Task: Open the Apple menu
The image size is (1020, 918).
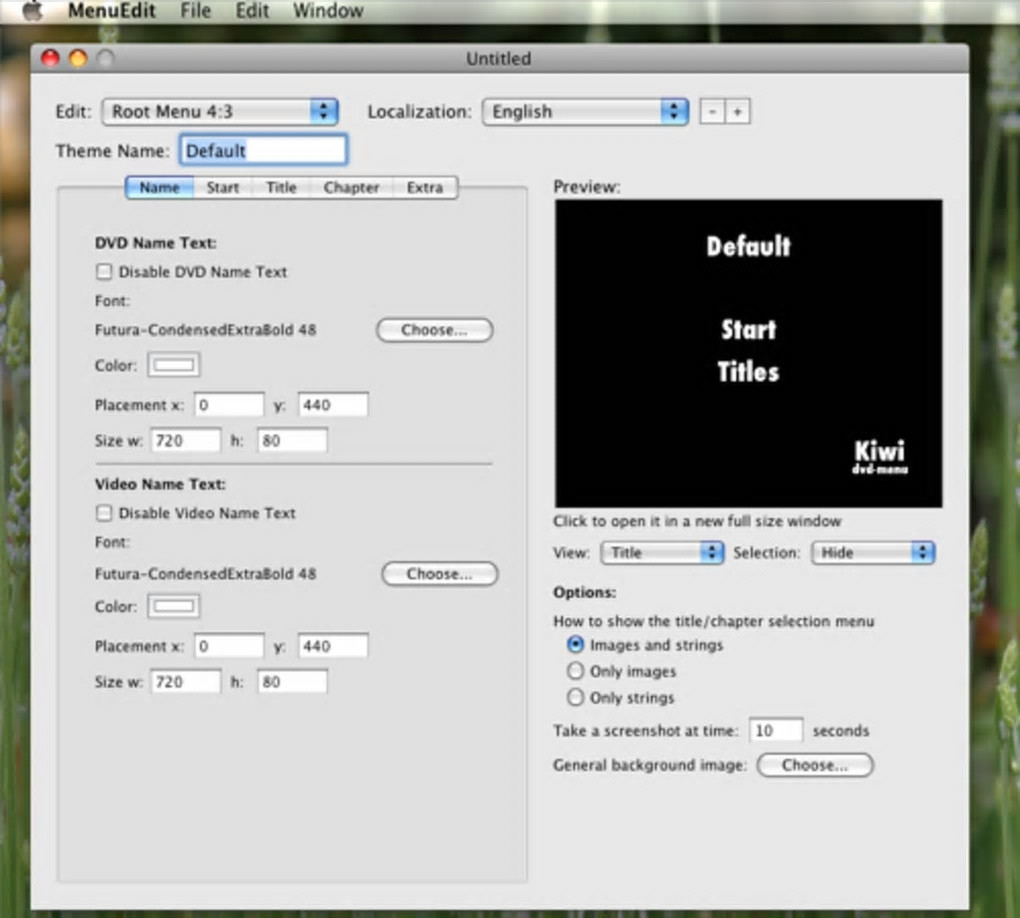Action: pyautogui.click(x=31, y=10)
